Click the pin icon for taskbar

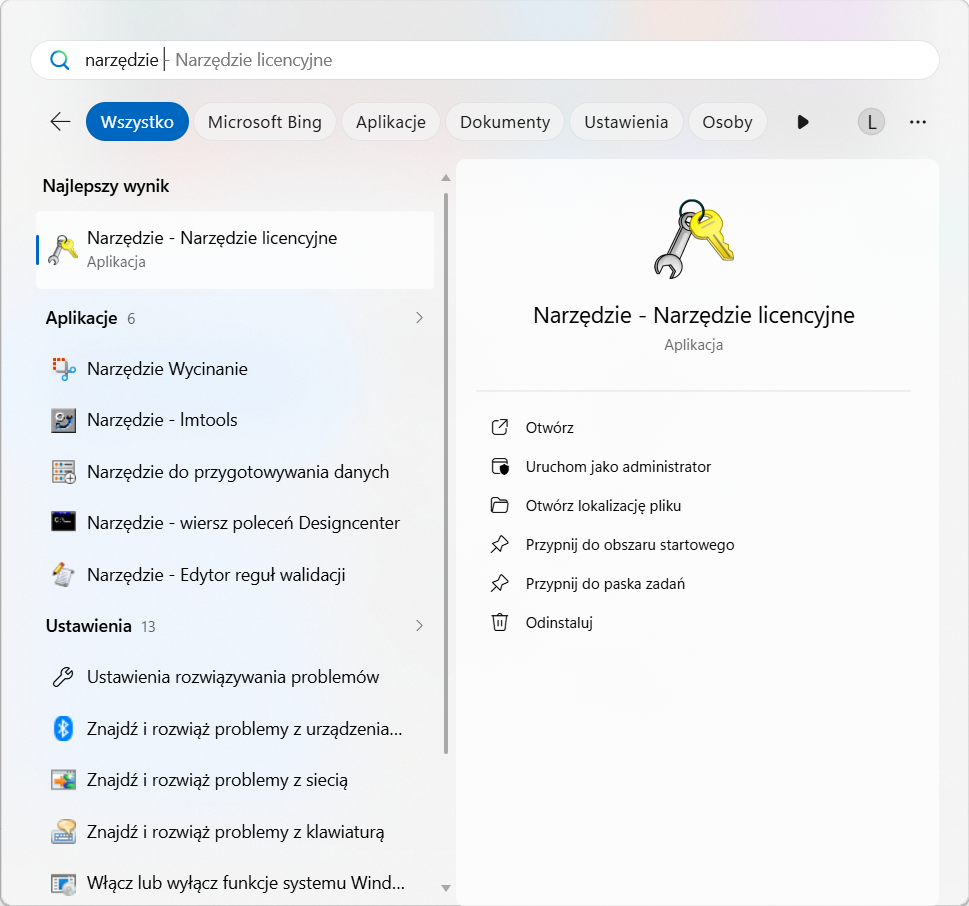pos(499,583)
